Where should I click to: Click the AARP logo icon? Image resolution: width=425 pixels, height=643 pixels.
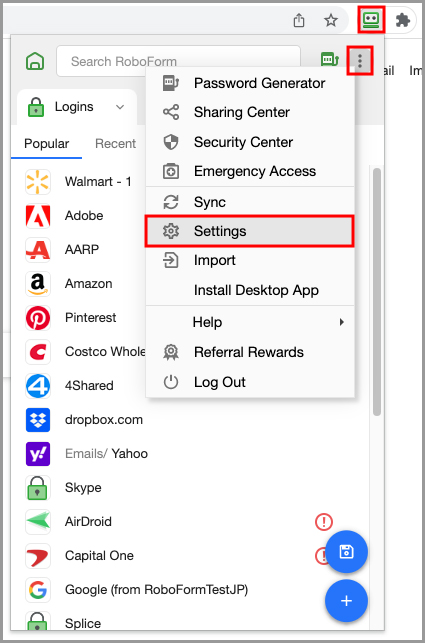(38, 250)
